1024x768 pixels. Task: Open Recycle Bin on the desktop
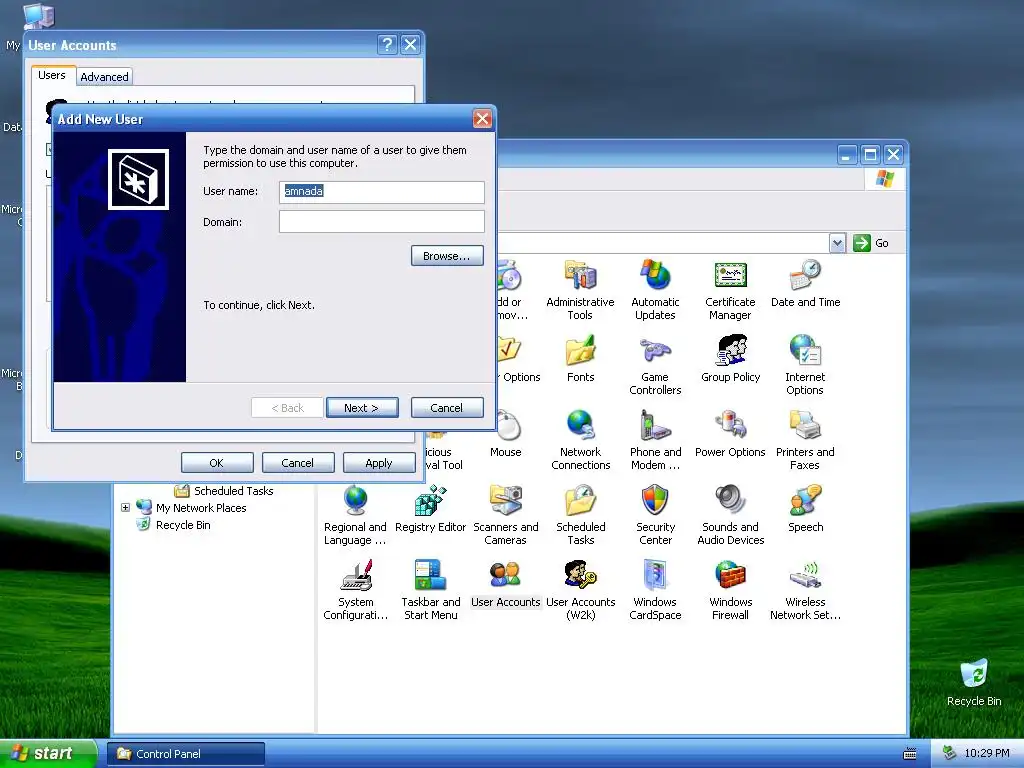click(974, 682)
